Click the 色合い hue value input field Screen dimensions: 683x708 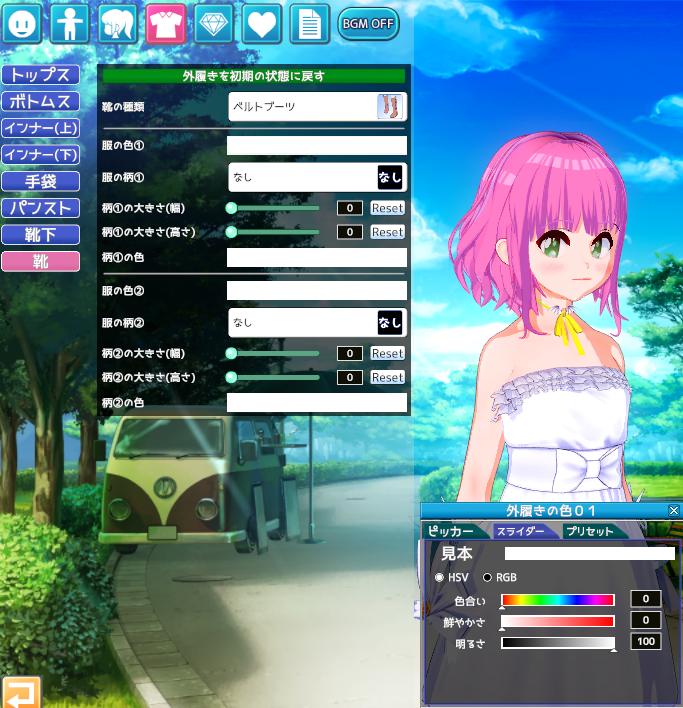(x=645, y=599)
